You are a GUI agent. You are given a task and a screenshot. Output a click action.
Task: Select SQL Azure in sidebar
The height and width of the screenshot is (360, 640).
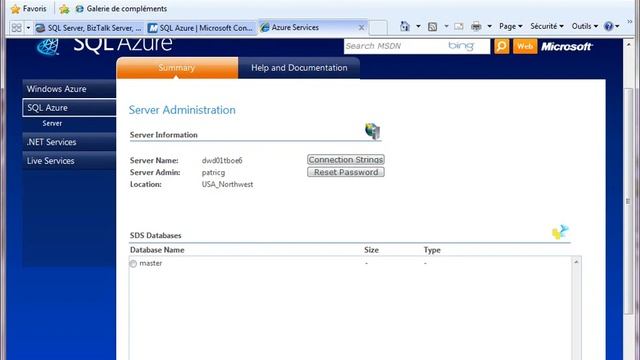69,108
